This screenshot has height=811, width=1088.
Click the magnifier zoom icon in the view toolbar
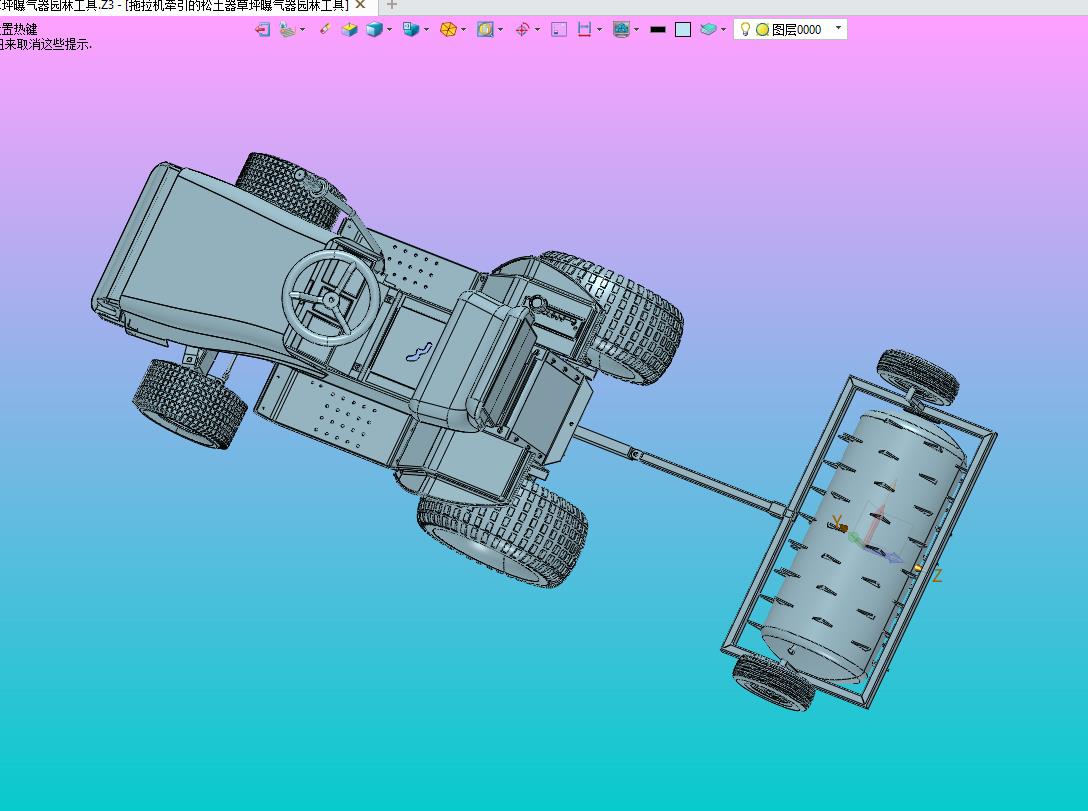485,29
